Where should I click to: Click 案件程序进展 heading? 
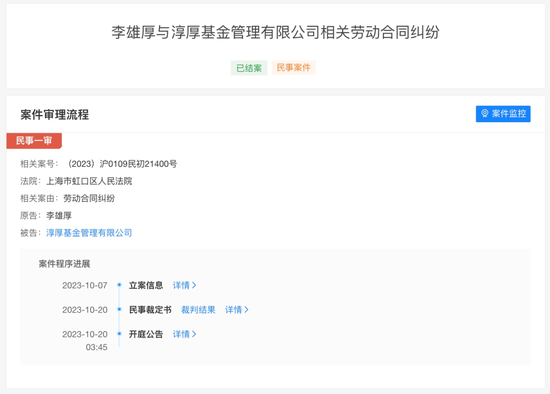(x=64, y=264)
